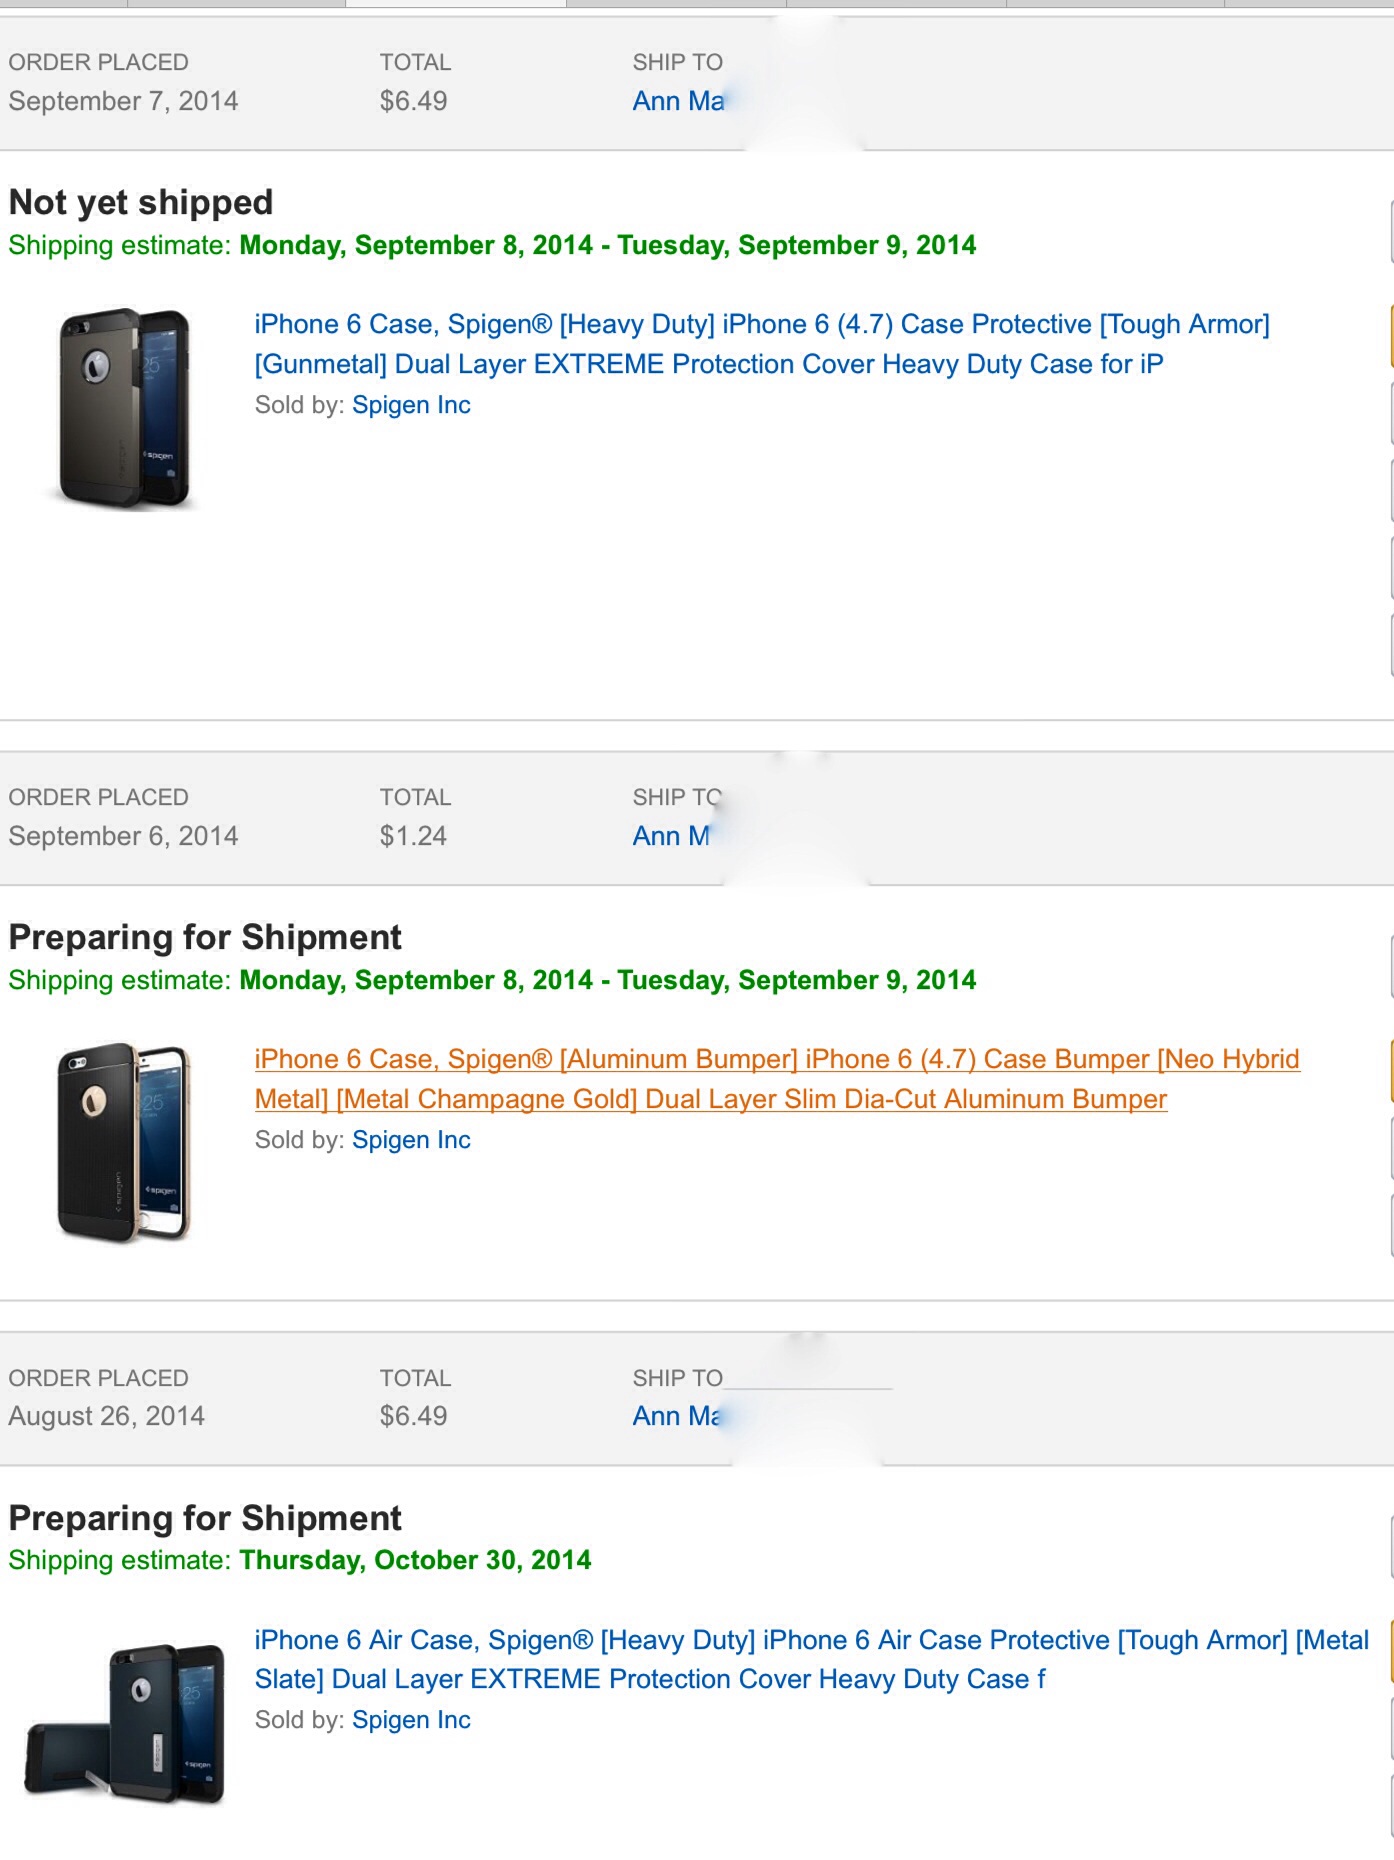Click the top action button on September 7 order
The height and width of the screenshot is (1860, 1394).
[1391, 232]
